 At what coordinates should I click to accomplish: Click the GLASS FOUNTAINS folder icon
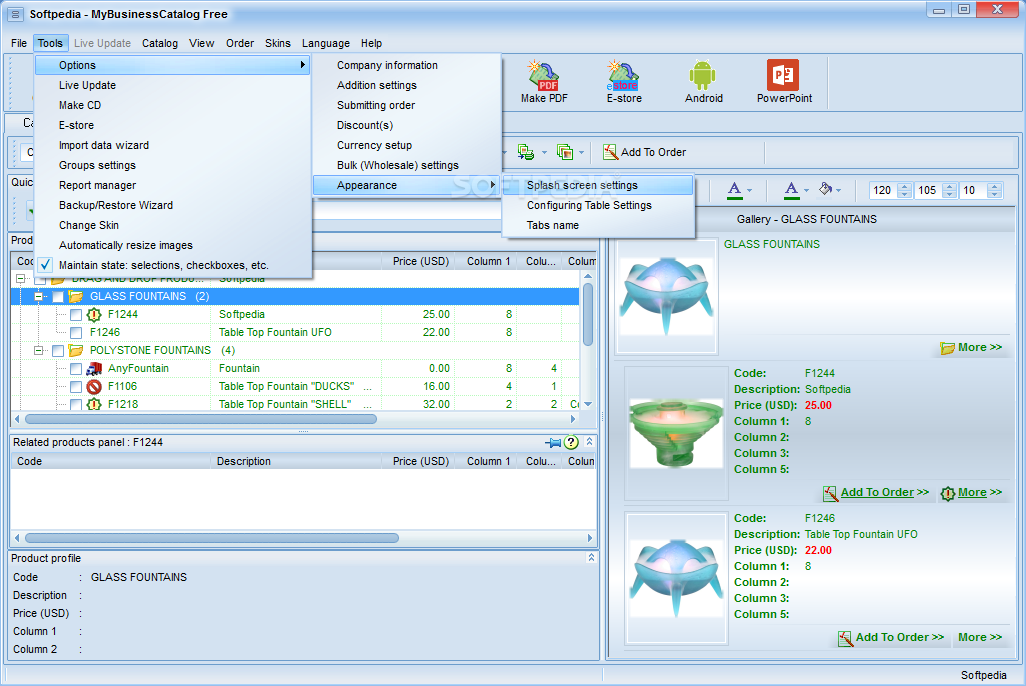[76, 297]
